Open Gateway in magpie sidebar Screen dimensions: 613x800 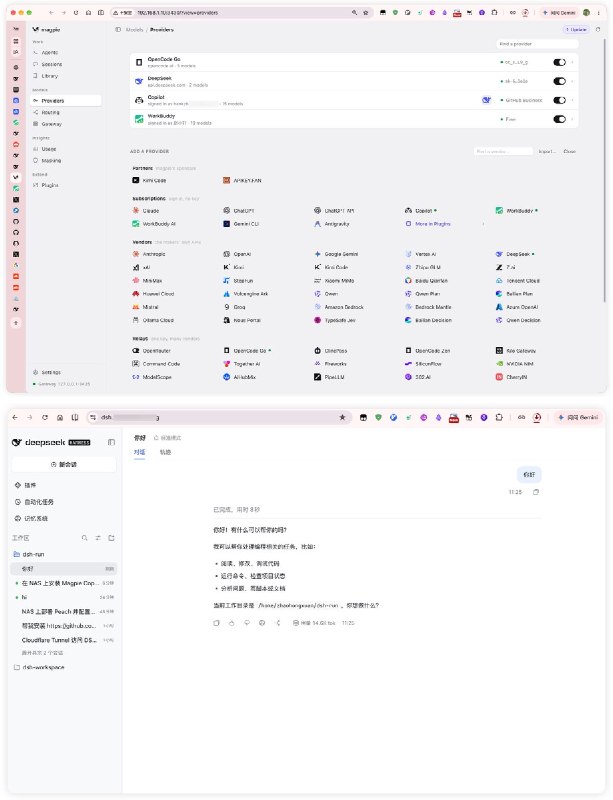51,124
